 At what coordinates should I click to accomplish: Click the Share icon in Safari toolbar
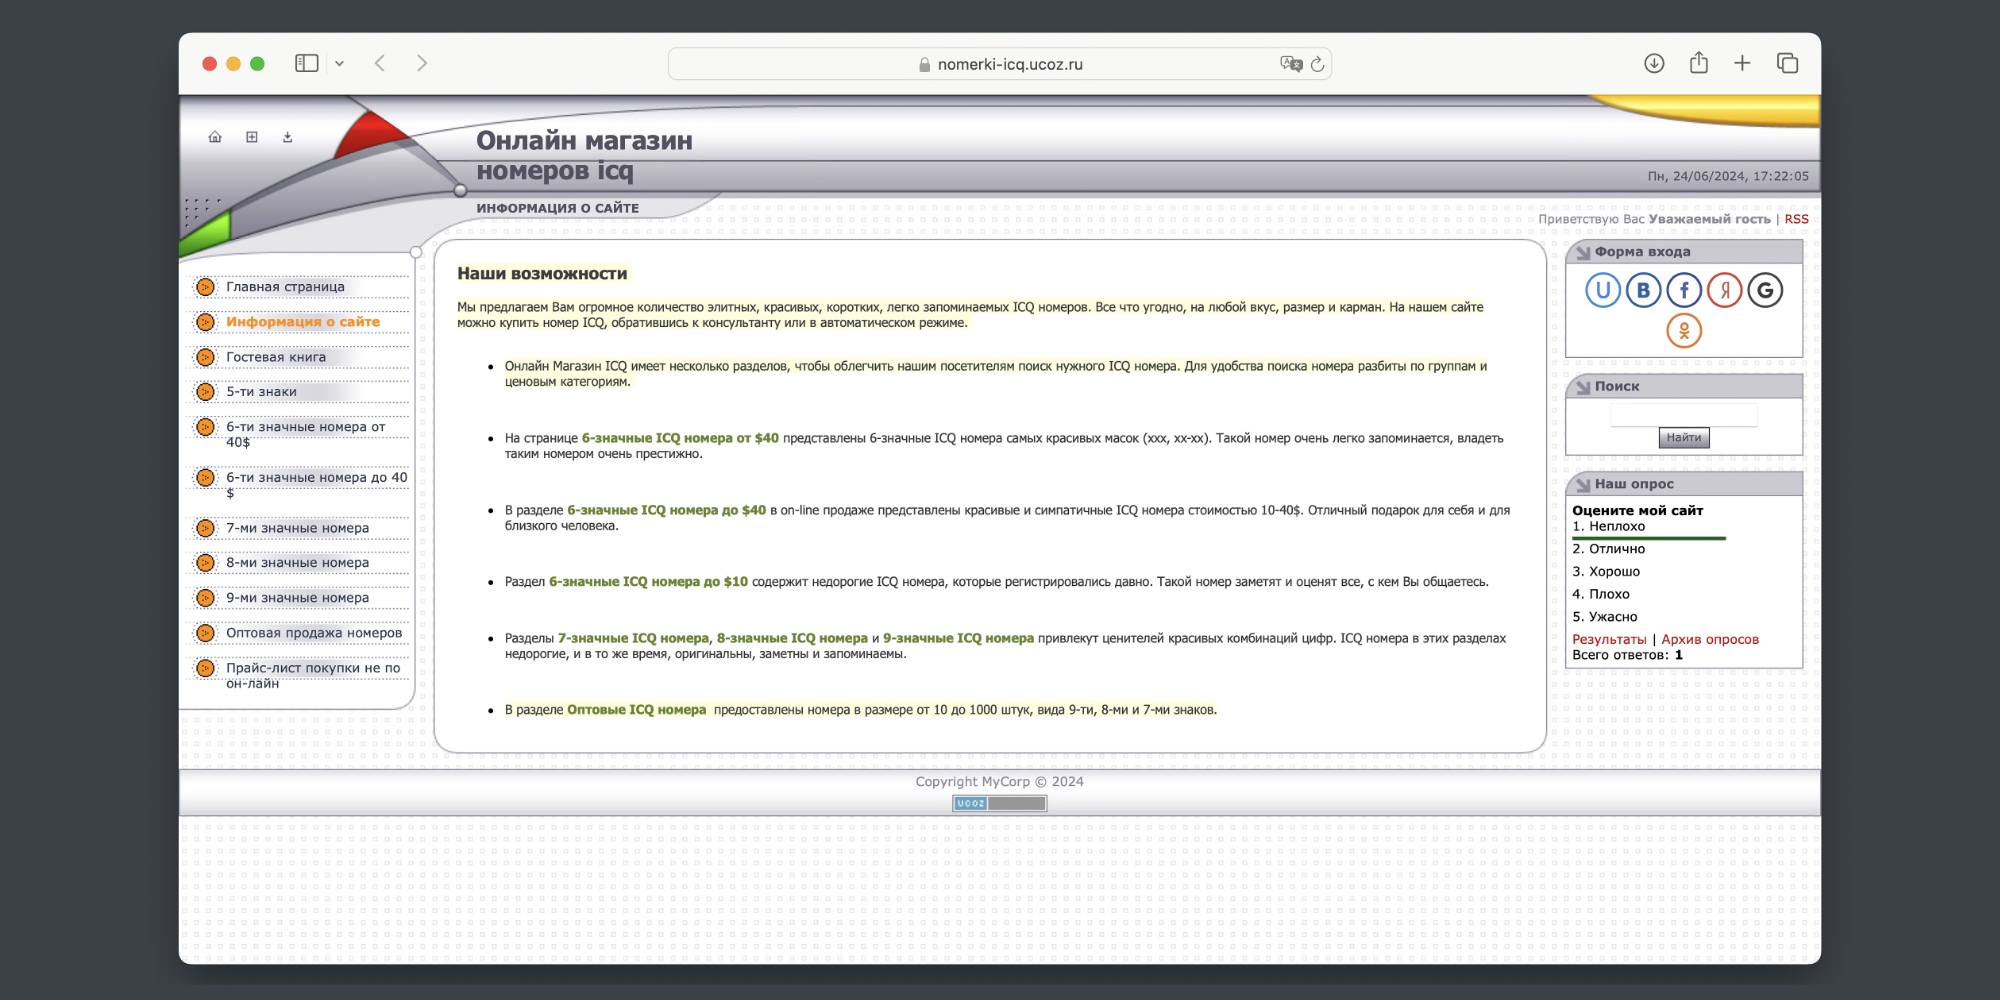(x=1699, y=62)
